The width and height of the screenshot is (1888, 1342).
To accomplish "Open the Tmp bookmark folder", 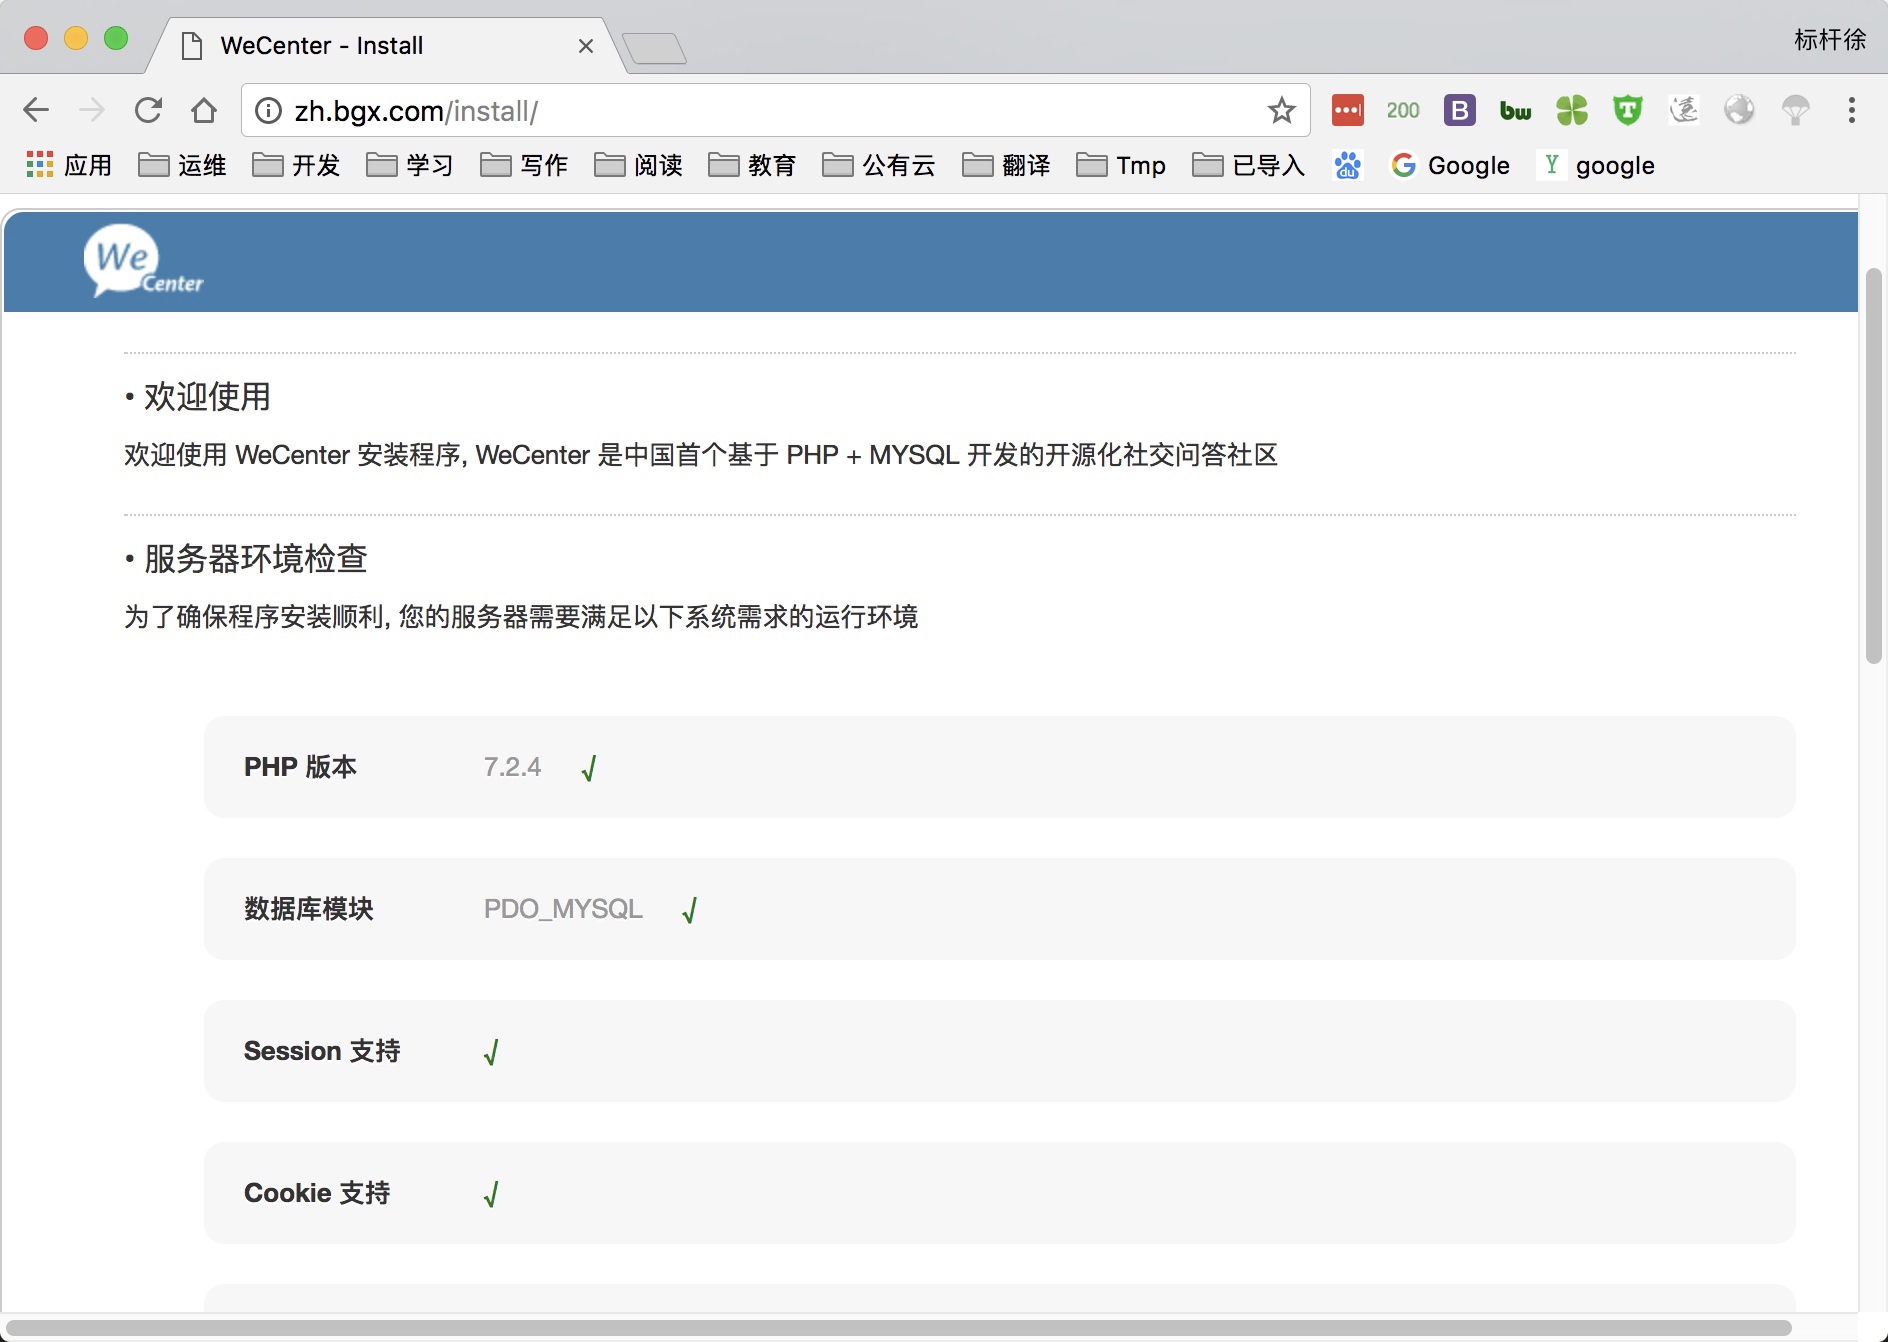I will tap(1121, 165).
